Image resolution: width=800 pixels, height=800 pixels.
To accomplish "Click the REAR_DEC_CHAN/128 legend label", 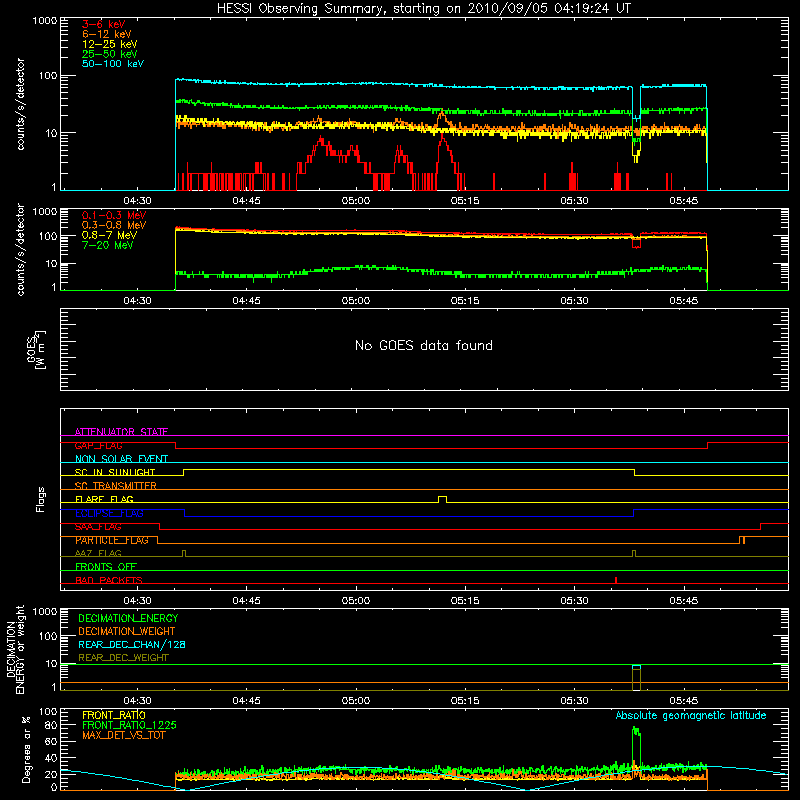I will [x=132, y=644].
